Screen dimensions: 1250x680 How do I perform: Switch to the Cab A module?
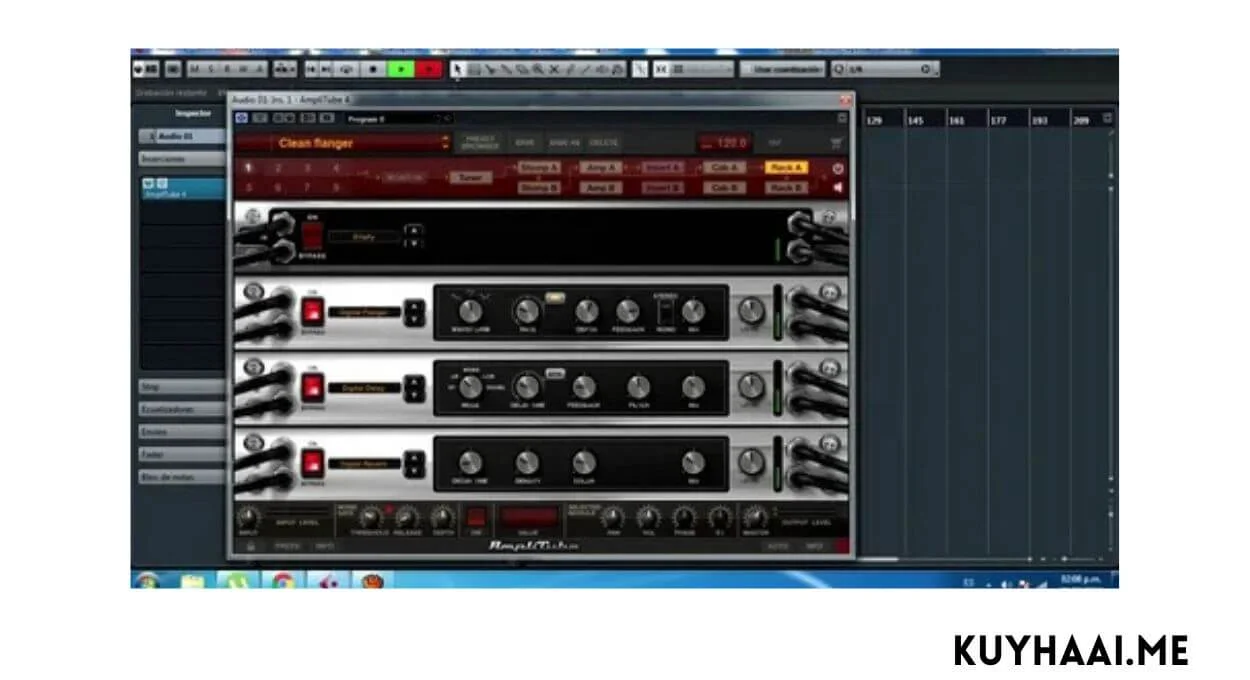723,168
